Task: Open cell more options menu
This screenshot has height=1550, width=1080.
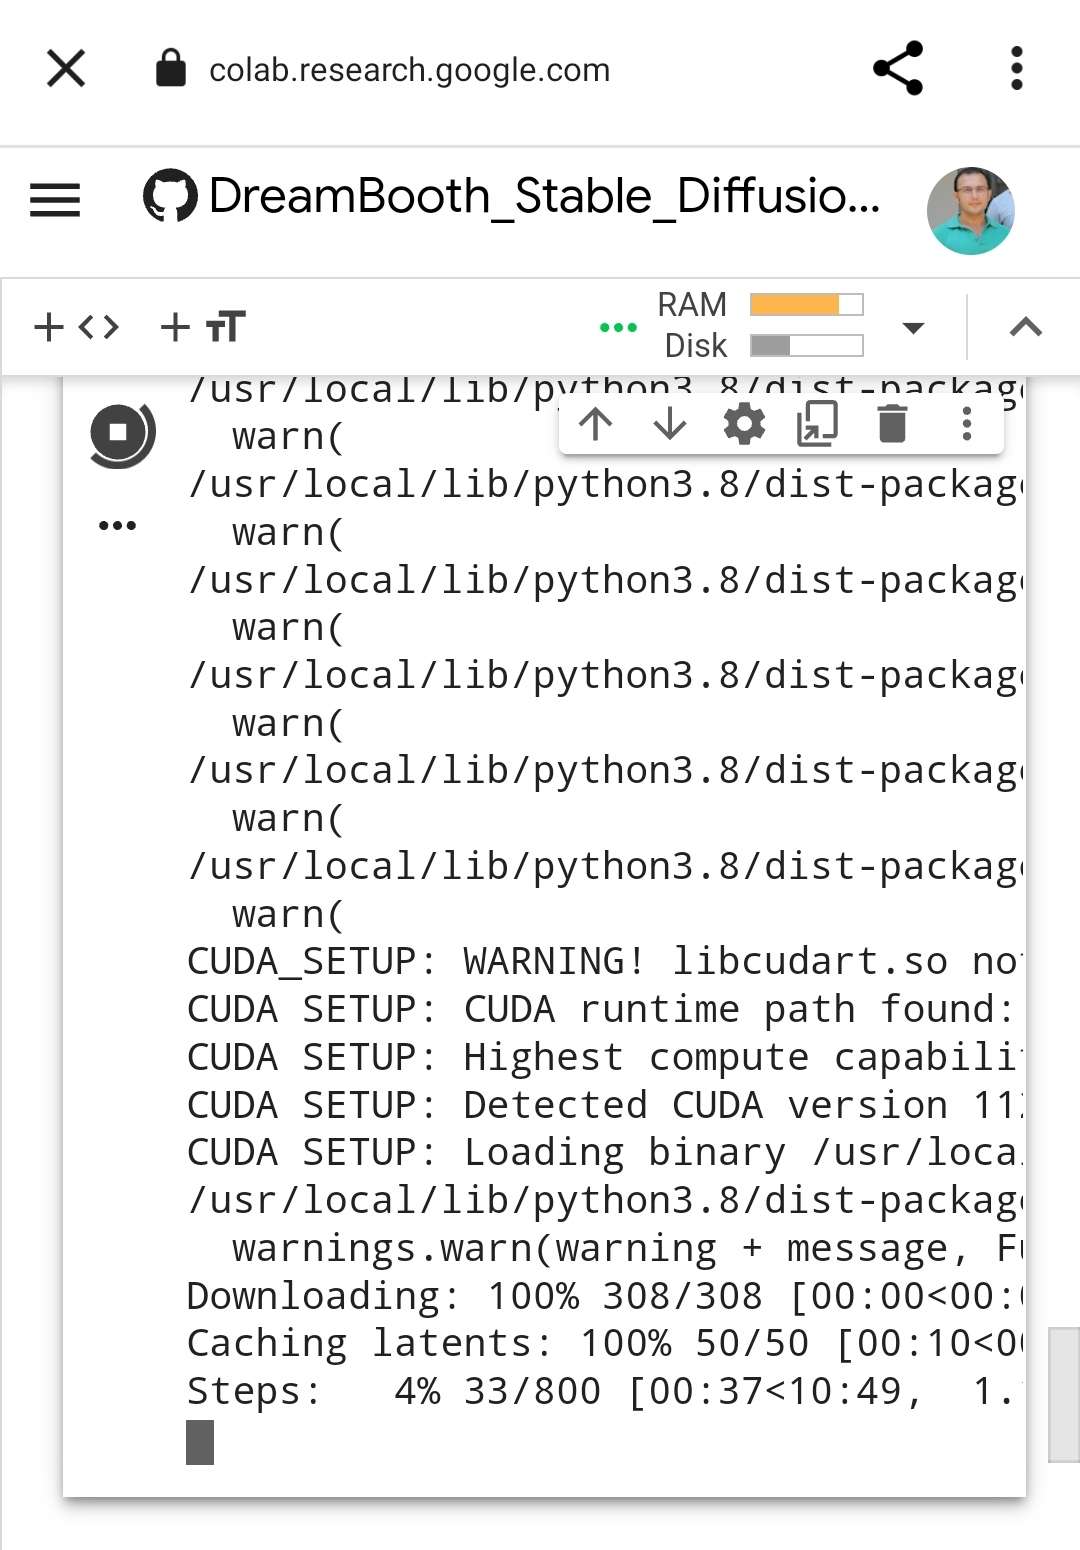Action: (966, 424)
